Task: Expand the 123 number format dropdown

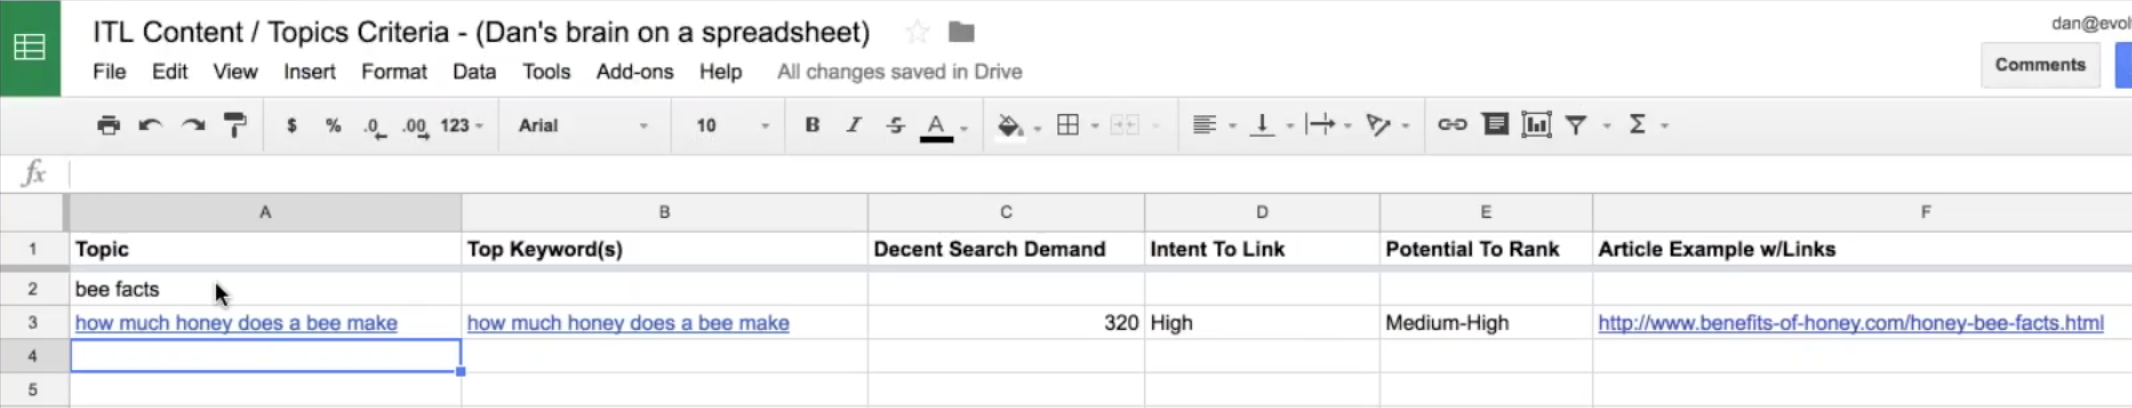Action: pos(461,125)
